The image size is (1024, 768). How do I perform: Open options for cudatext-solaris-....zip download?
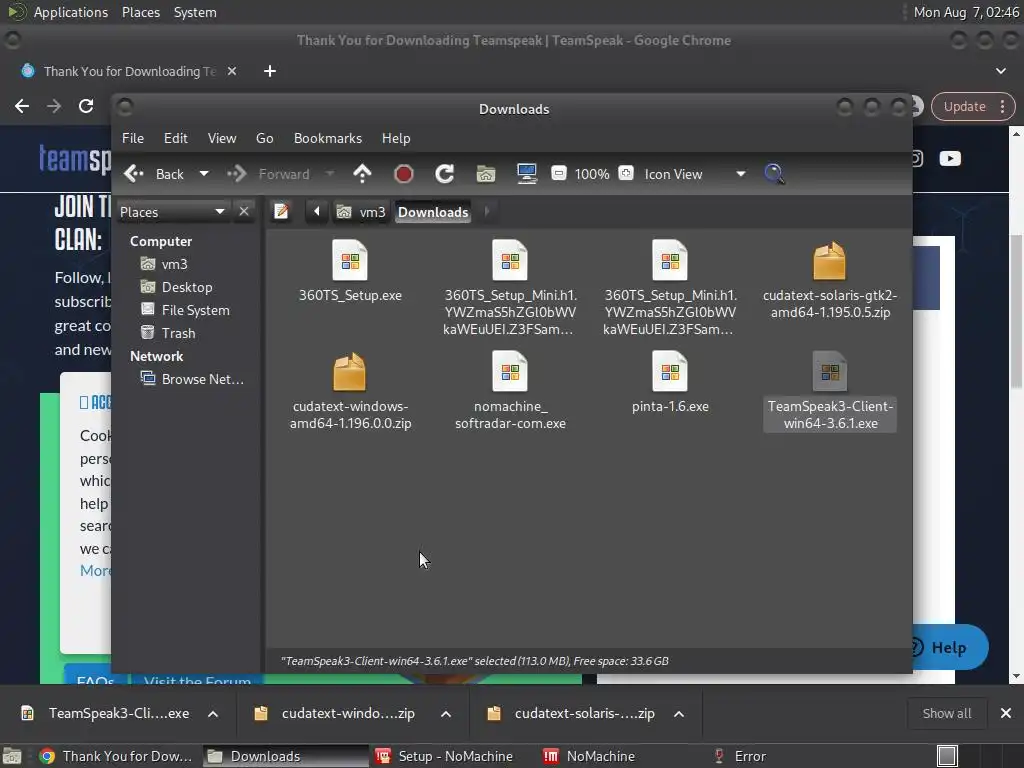coord(679,714)
